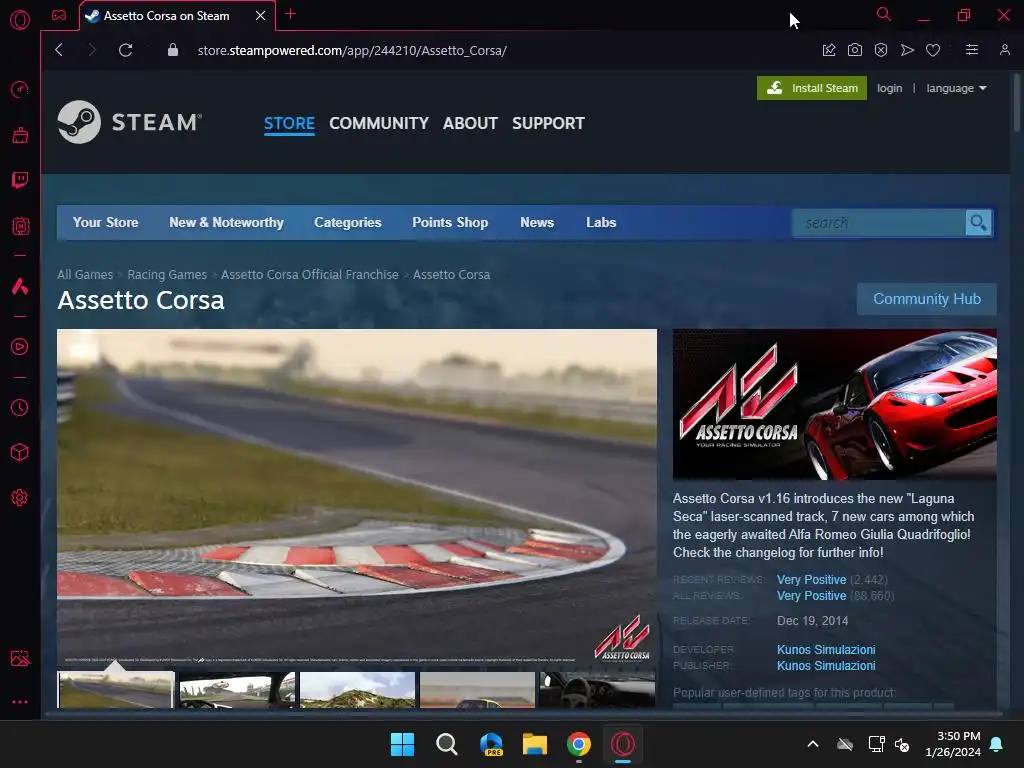Click All Games breadcrumb
This screenshot has height=768, width=1024.
[x=85, y=275]
